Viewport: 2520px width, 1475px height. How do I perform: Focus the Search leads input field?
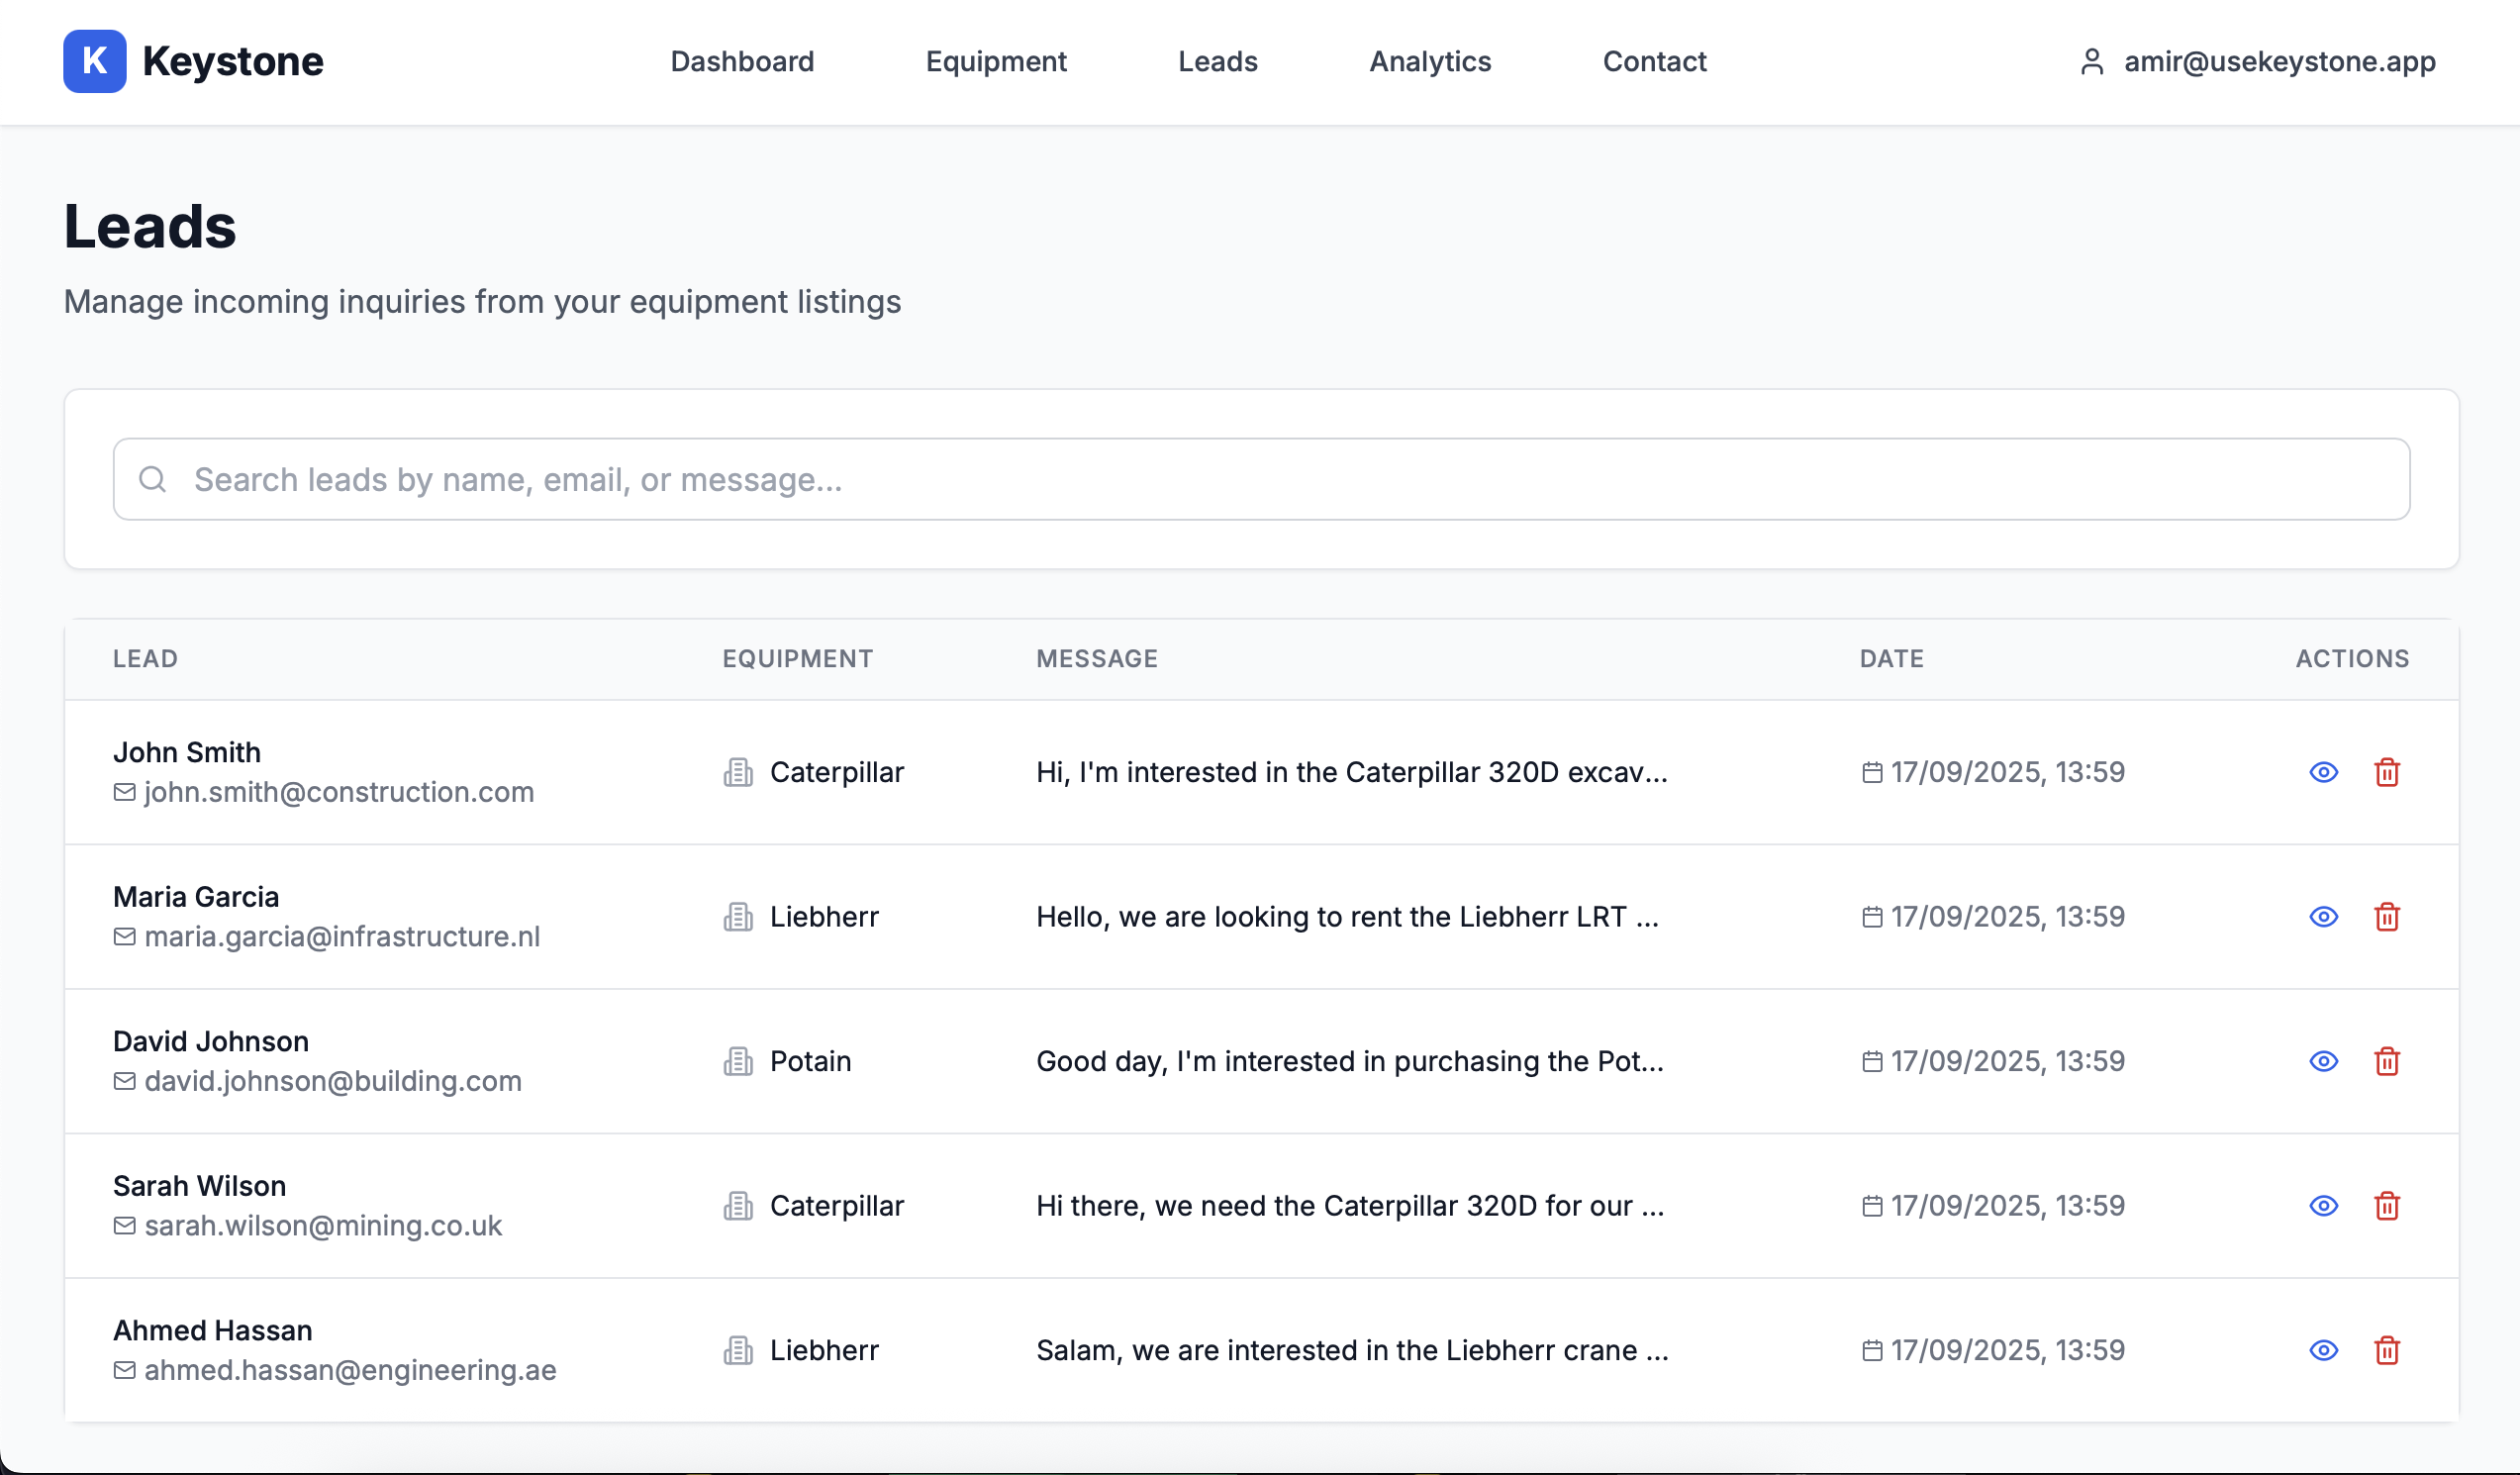[x=1260, y=480]
